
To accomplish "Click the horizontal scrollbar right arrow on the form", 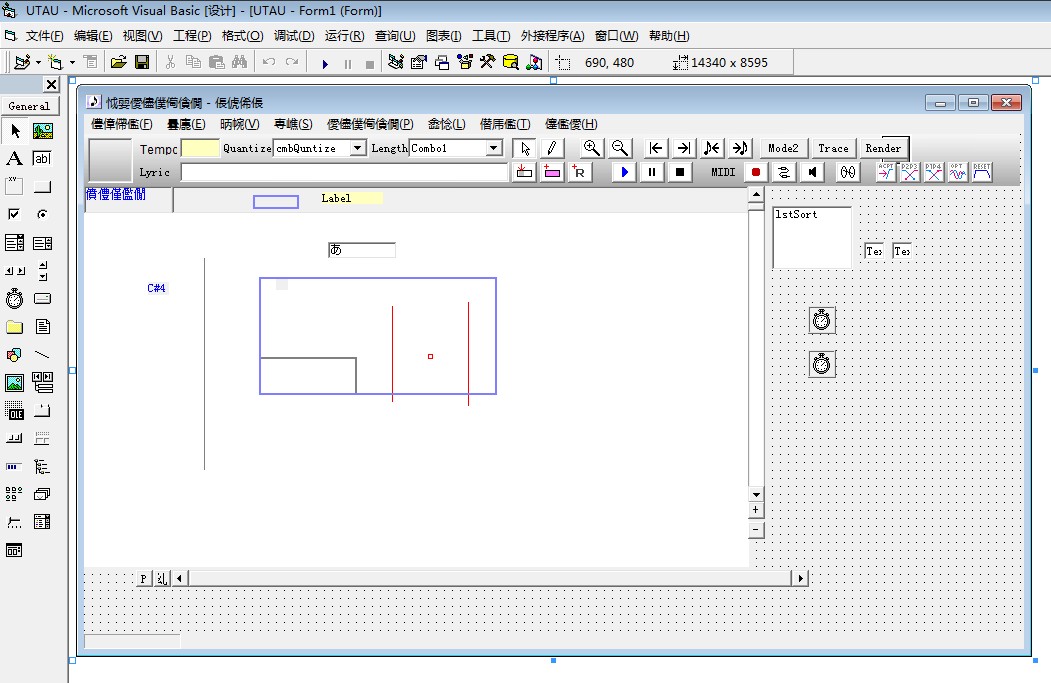I will click(800, 578).
